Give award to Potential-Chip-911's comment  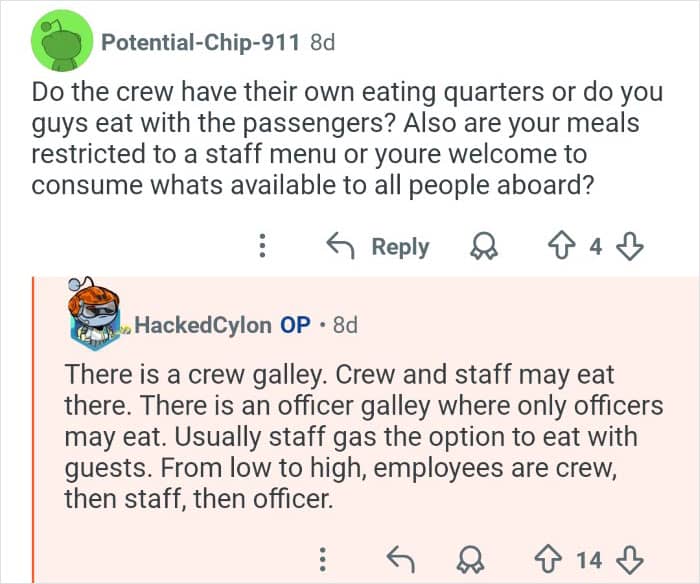[483, 247]
